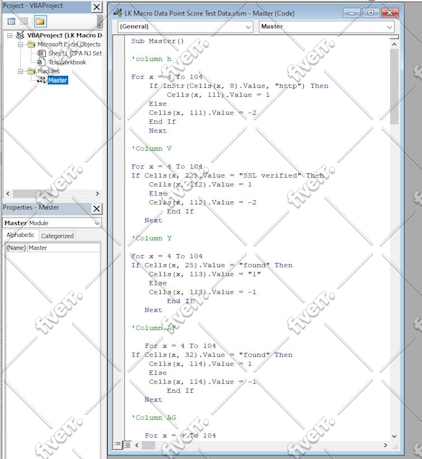Click Full Module View icon
Image resolution: width=422 pixels, height=459 pixels.
[127, 445]
